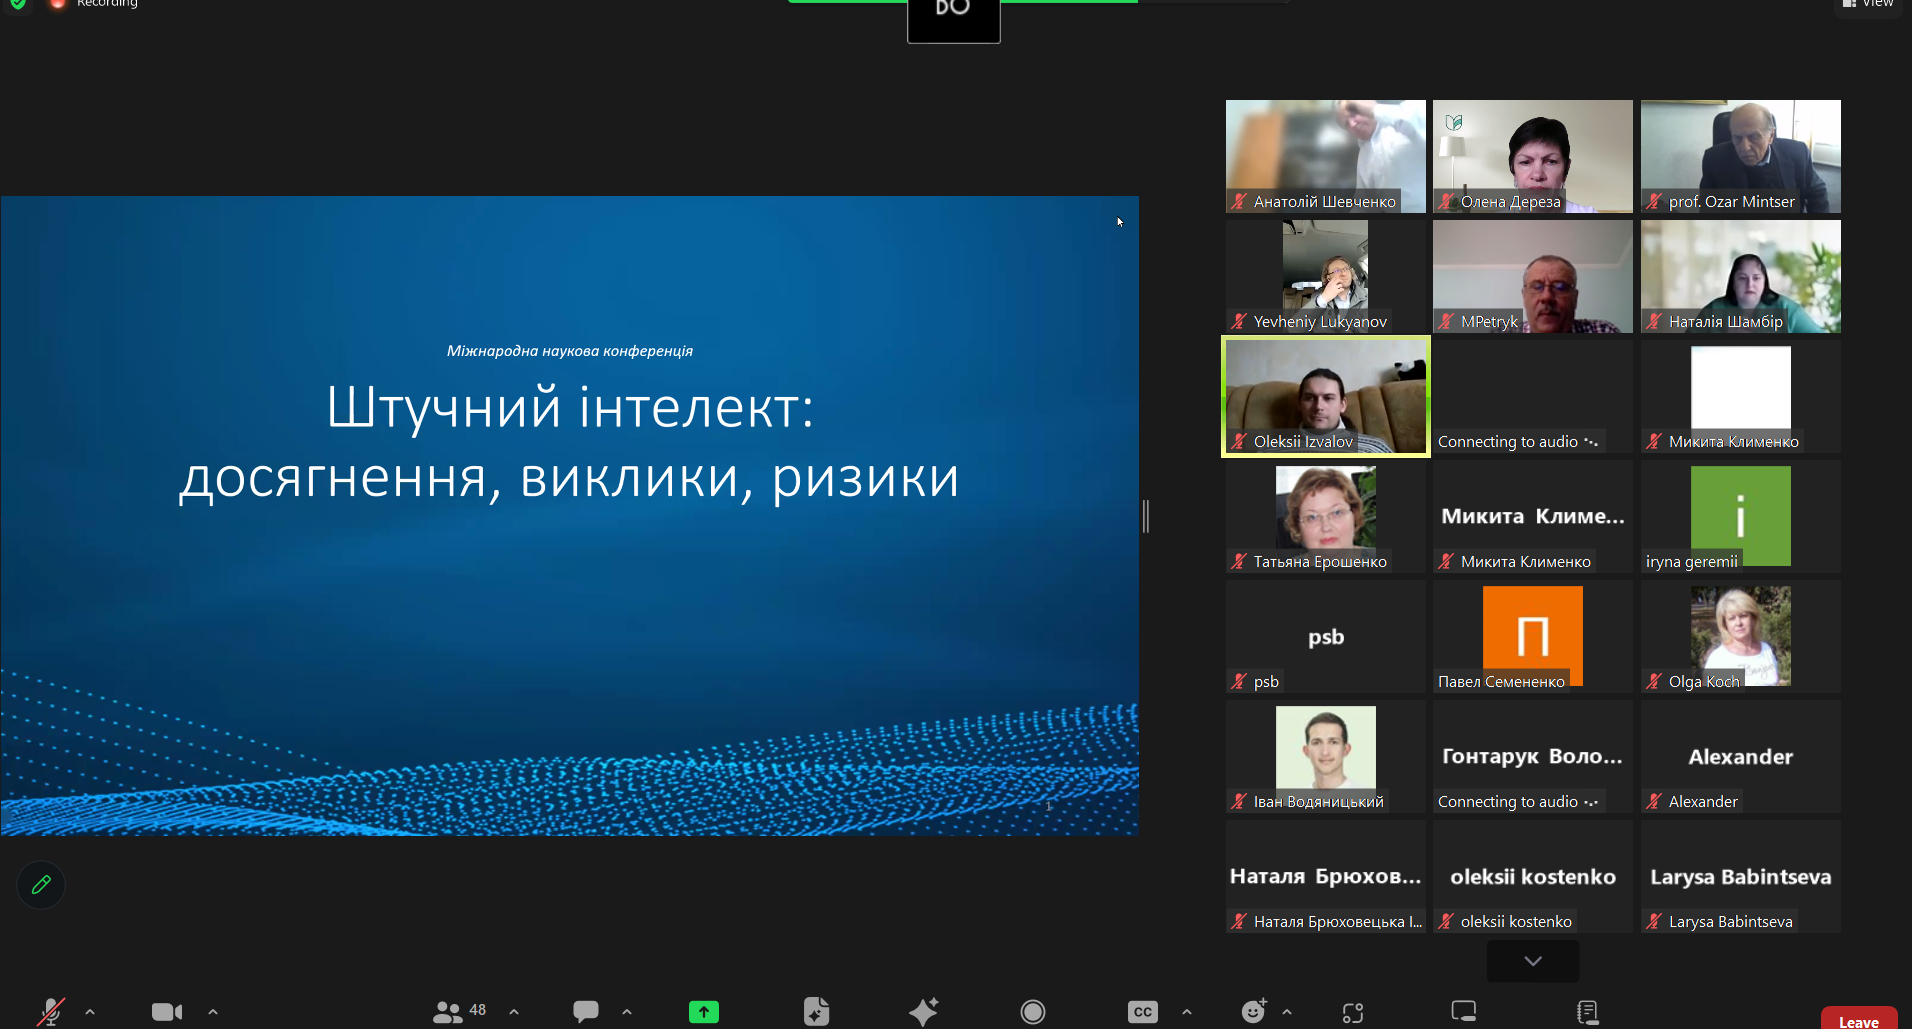Select Olga Koch participant tile
Image resolution: width=1912 pixels, height=1029 pixels.
(1741, 636)
